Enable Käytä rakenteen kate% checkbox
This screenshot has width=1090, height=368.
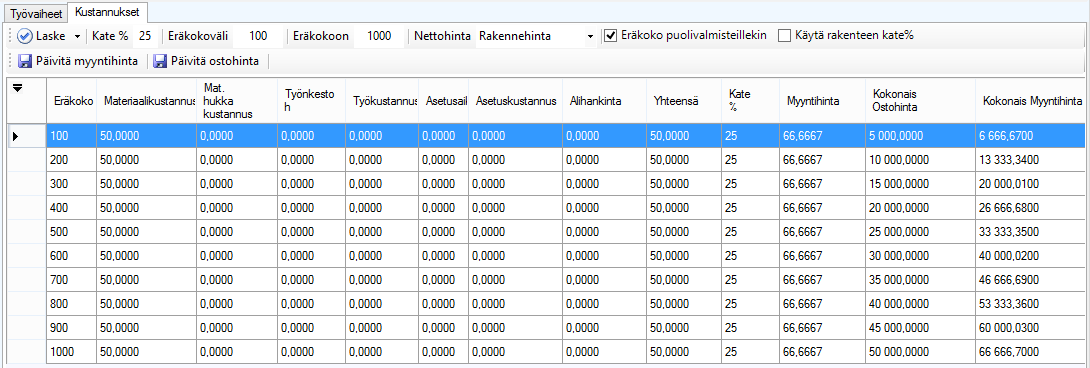(784, 35)
